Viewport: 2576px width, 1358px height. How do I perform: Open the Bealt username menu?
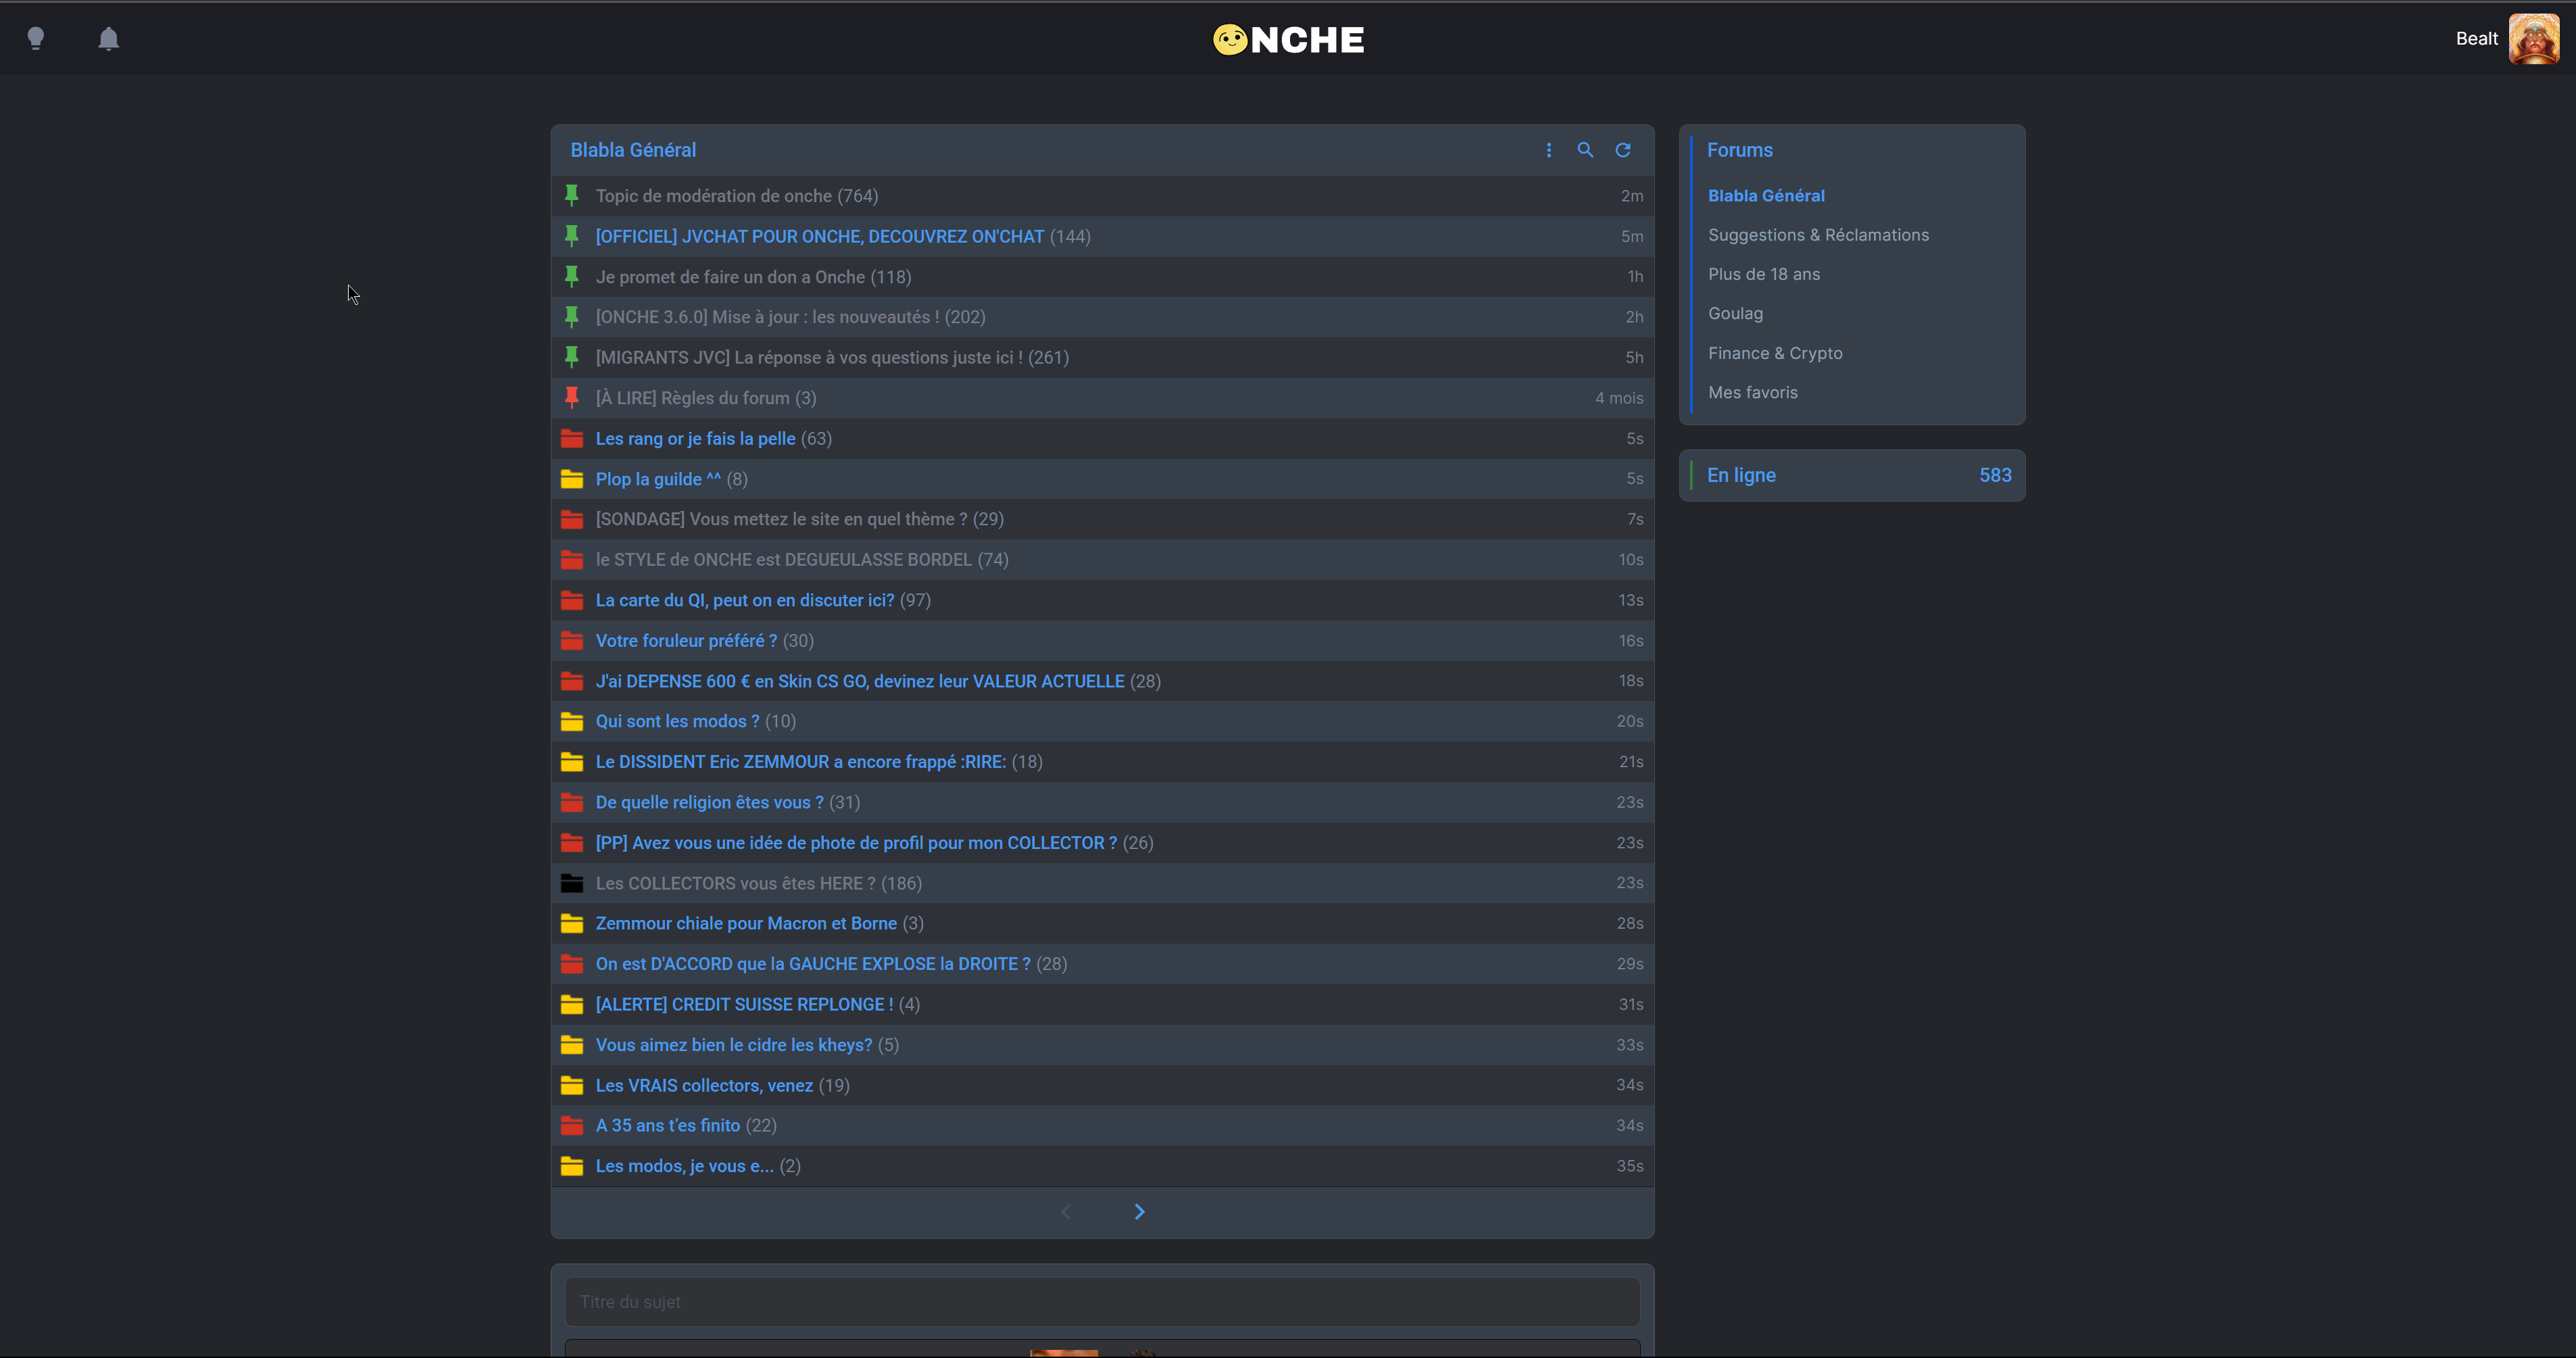(x=2476, y=39)
